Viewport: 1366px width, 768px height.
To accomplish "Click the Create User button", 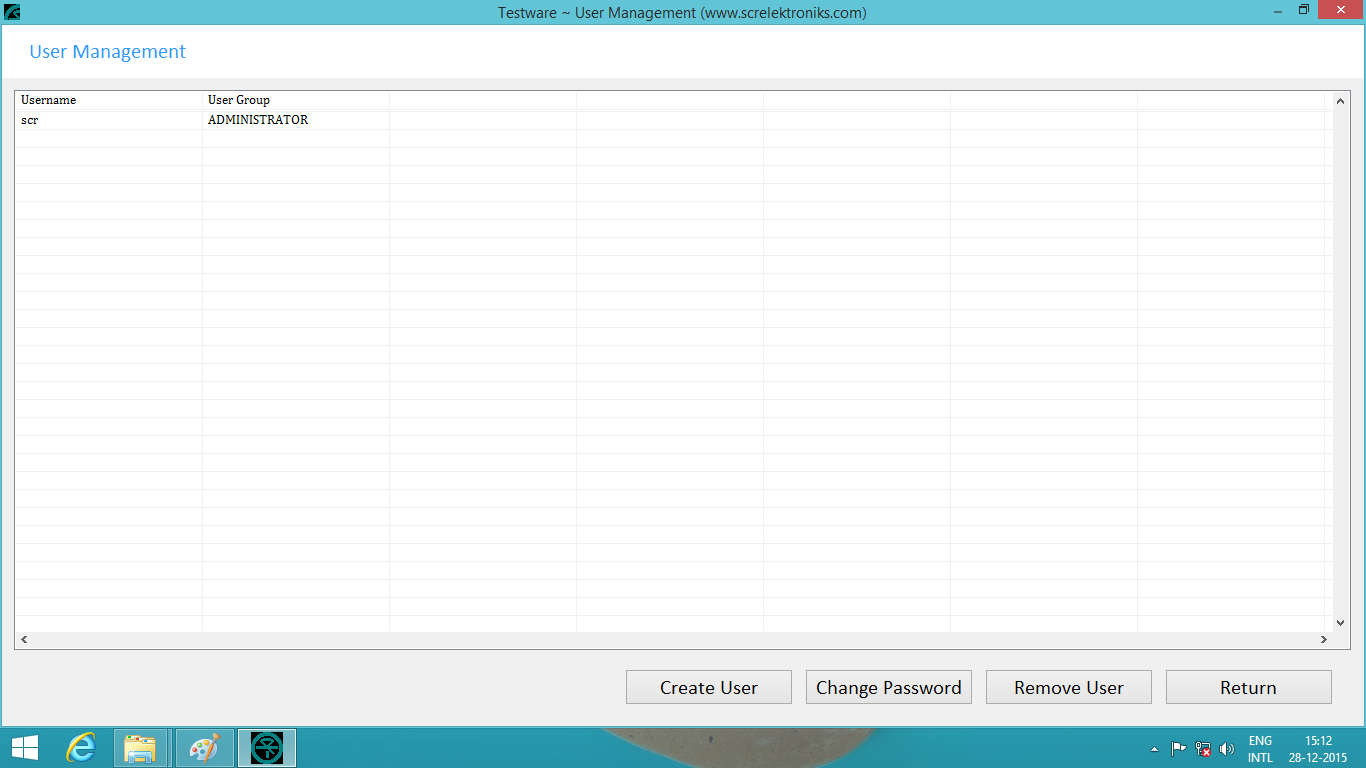I will click(x=708, y=687).
